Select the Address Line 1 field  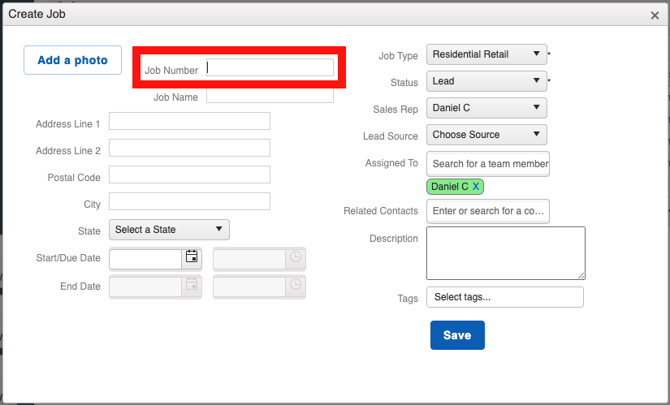coord(189,121)
